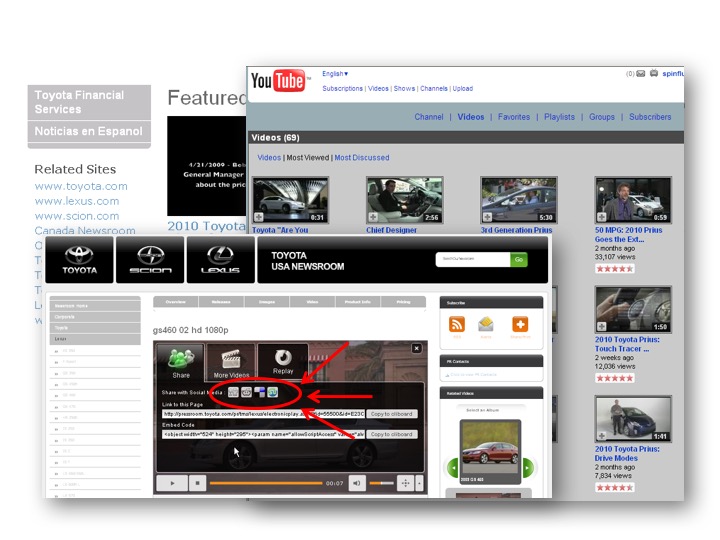The width and height of the screenshot is (720, 540).
Task: Click the YouTube logo
Action: 278,81
